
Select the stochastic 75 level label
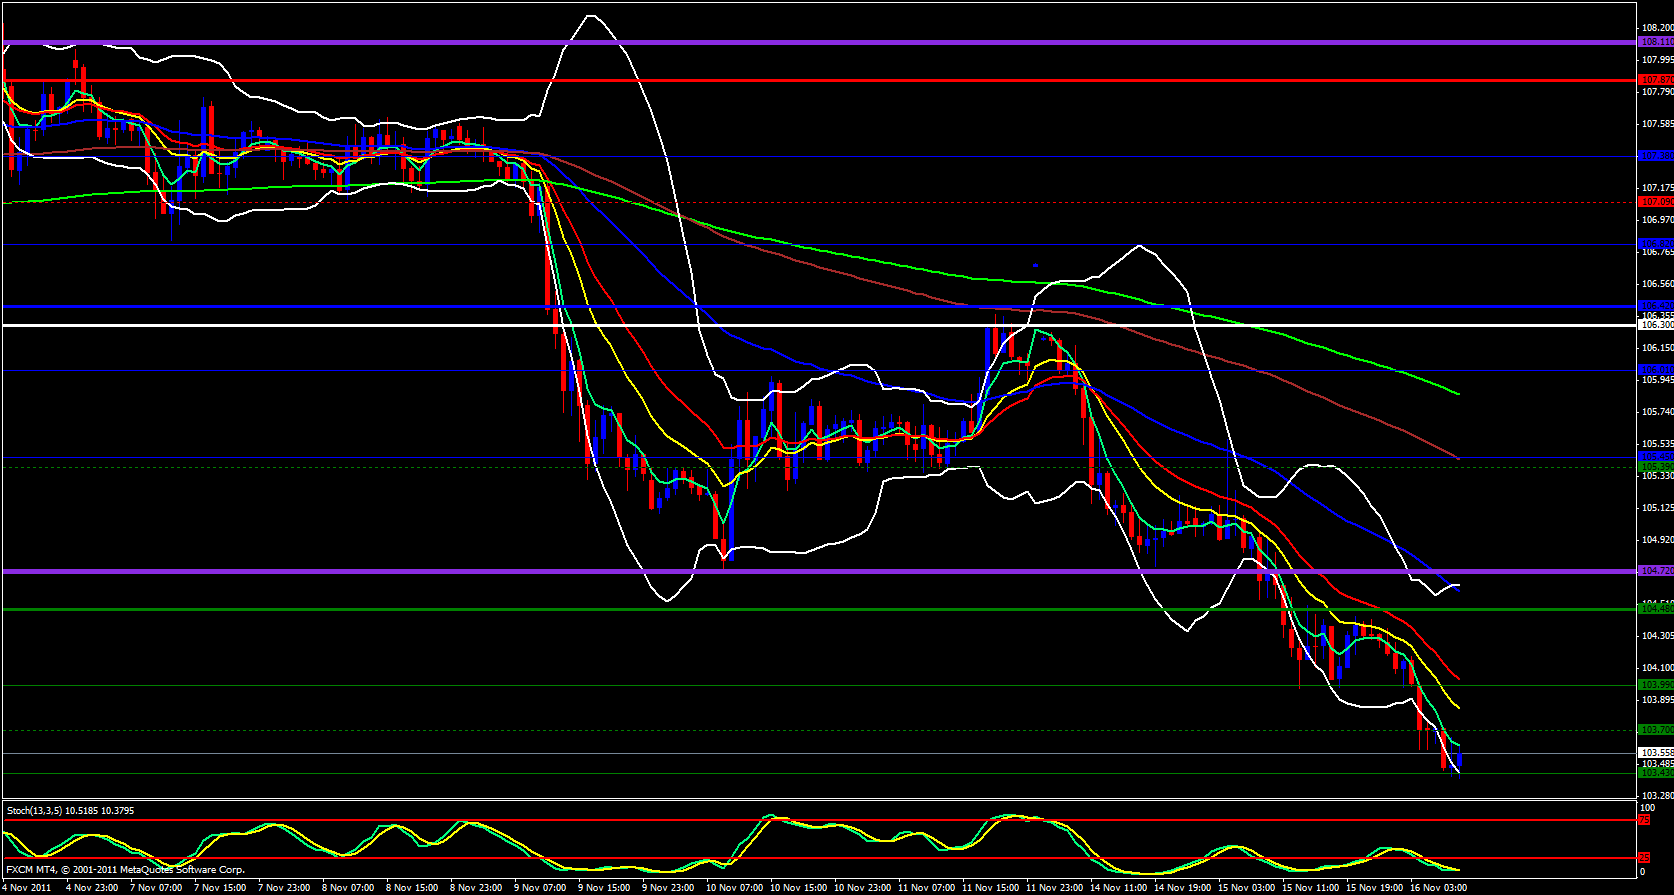pos(1645,820)
